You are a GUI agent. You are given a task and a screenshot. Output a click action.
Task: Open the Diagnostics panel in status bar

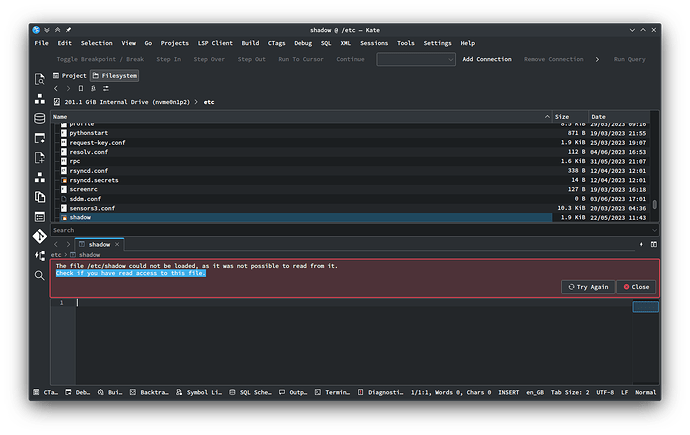point(381,392)
